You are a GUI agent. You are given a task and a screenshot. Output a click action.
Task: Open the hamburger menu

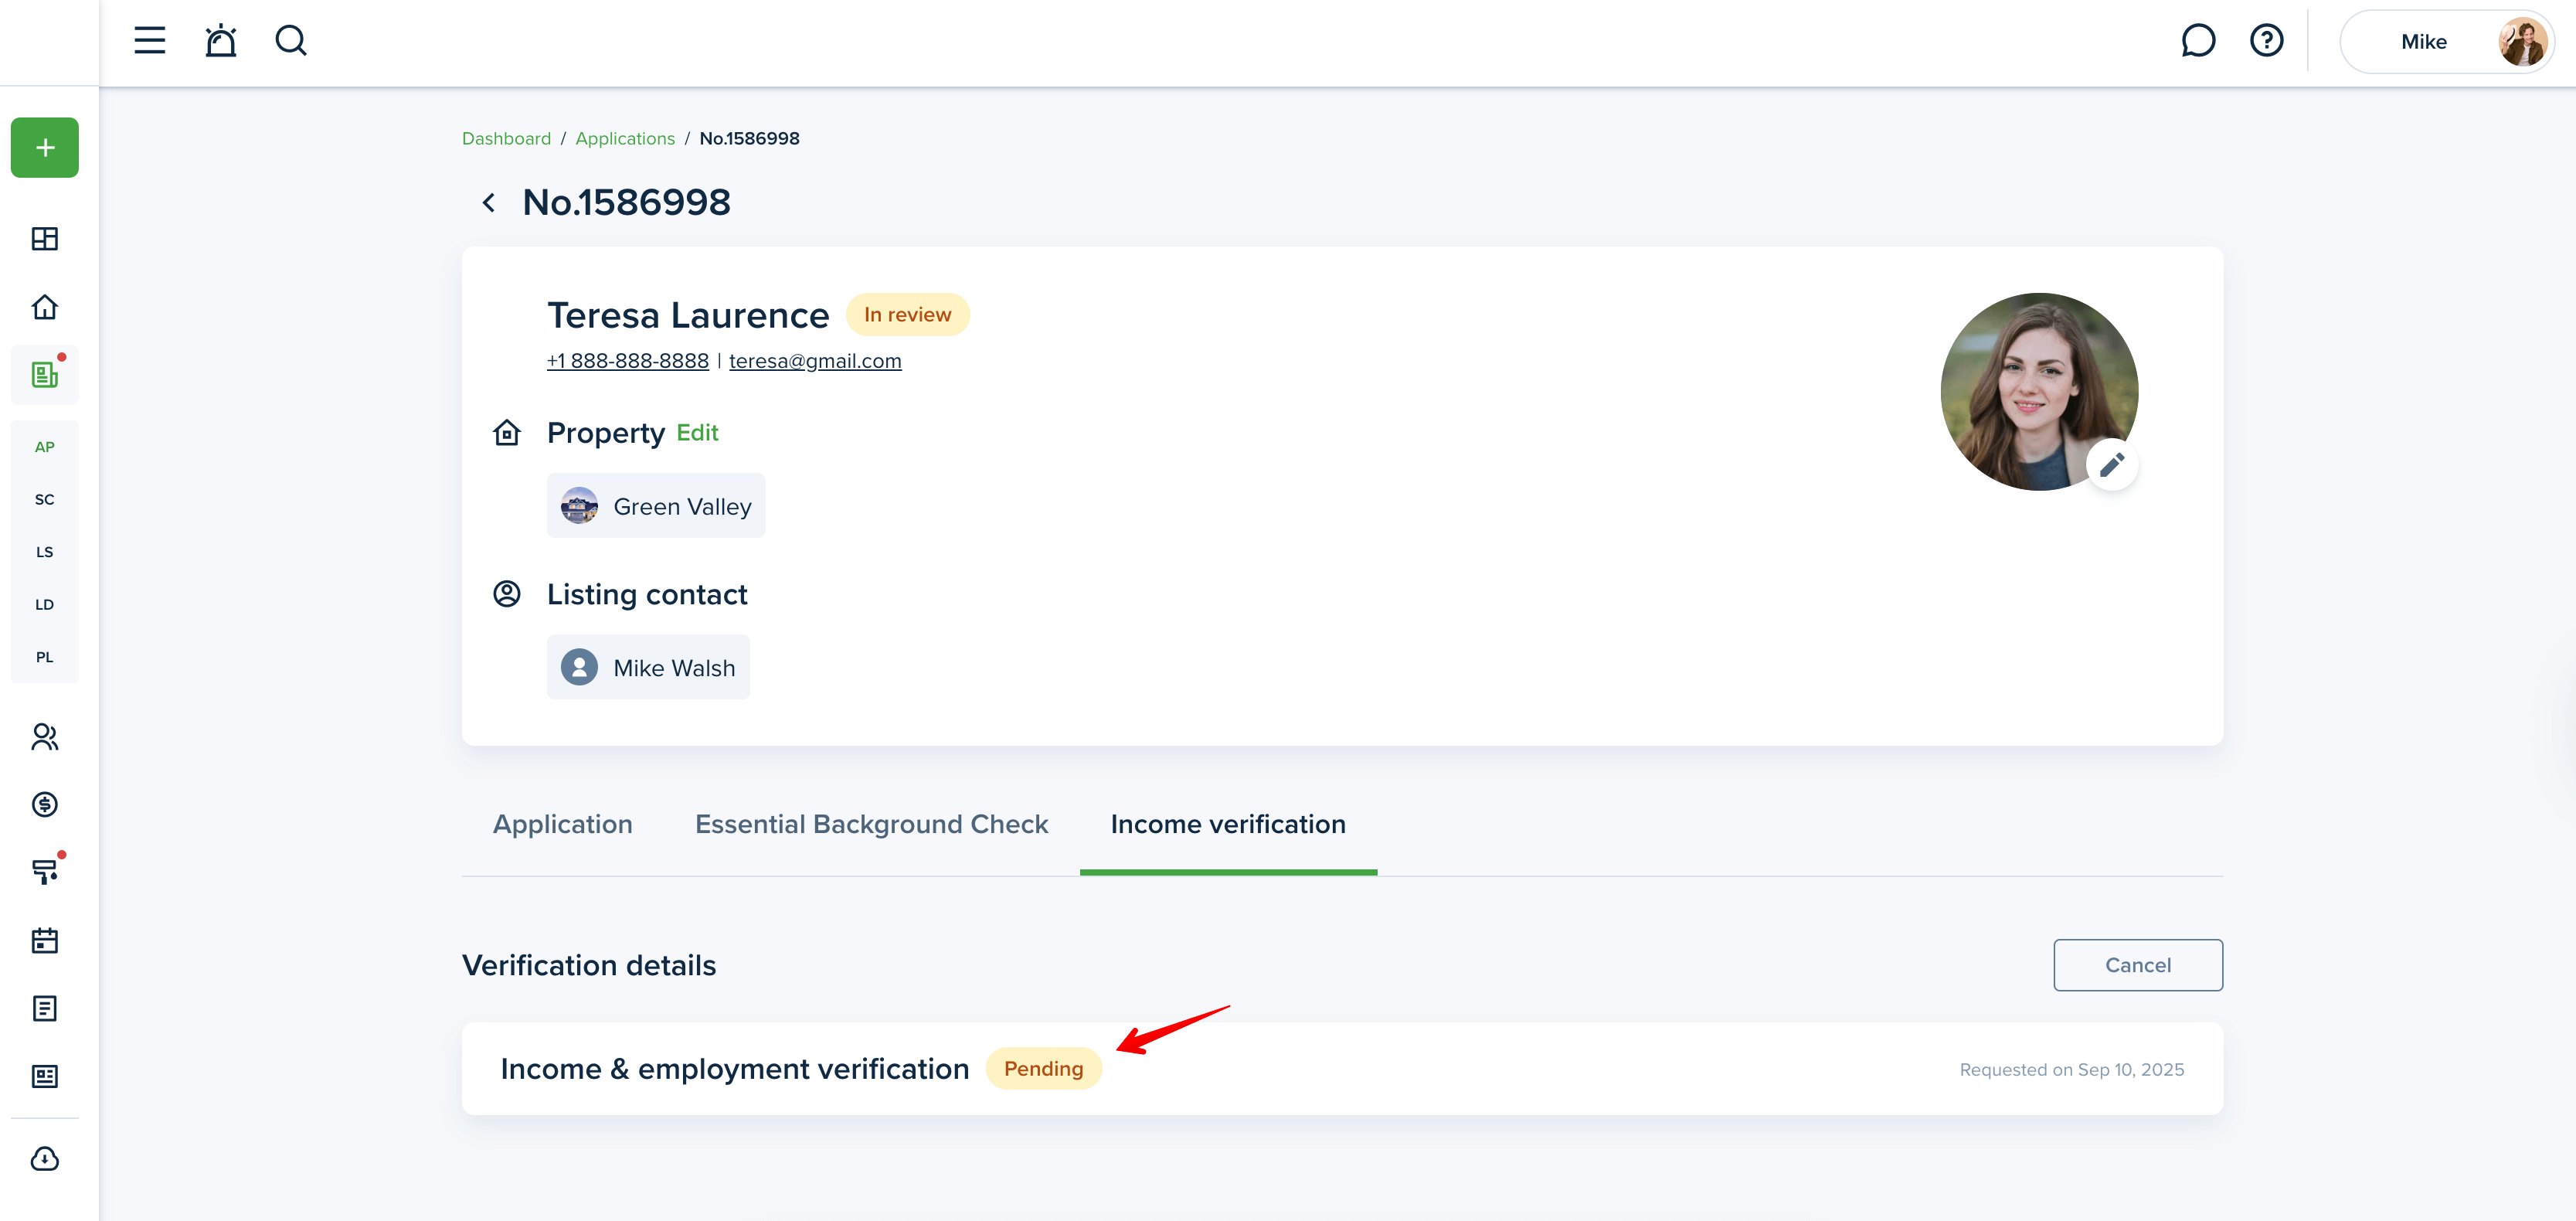pyautogui.click(x=150, y=41)
